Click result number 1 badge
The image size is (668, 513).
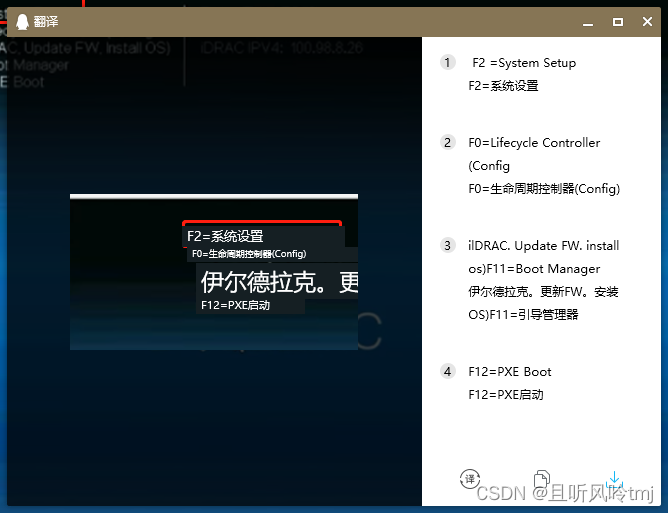click(447, 63)
